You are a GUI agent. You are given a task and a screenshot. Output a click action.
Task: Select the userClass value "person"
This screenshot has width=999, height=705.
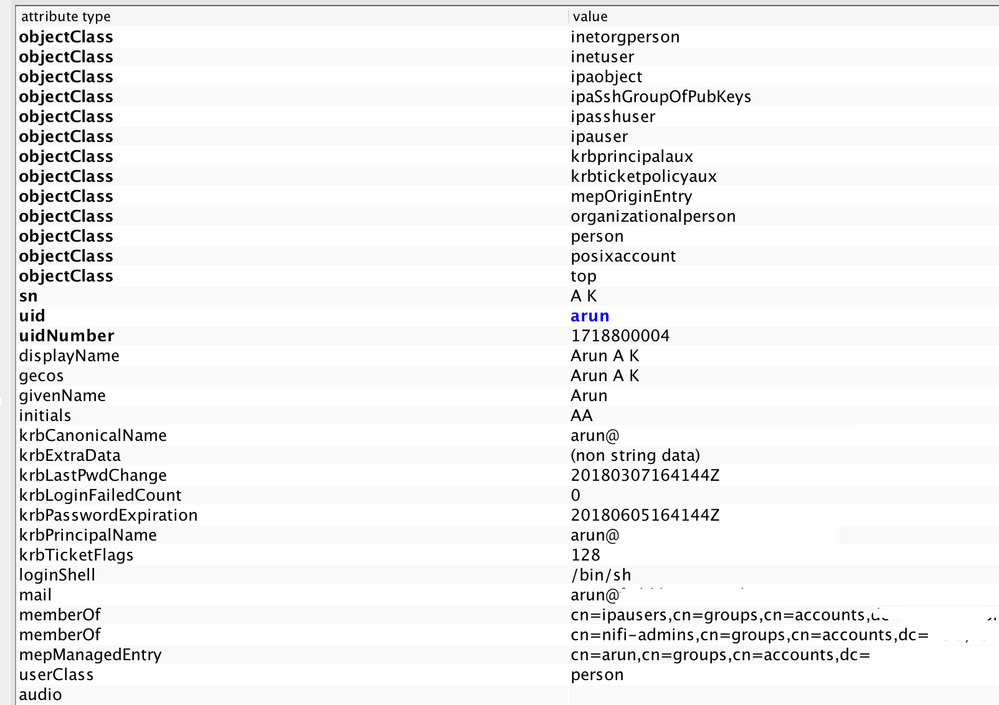(595, 674)
